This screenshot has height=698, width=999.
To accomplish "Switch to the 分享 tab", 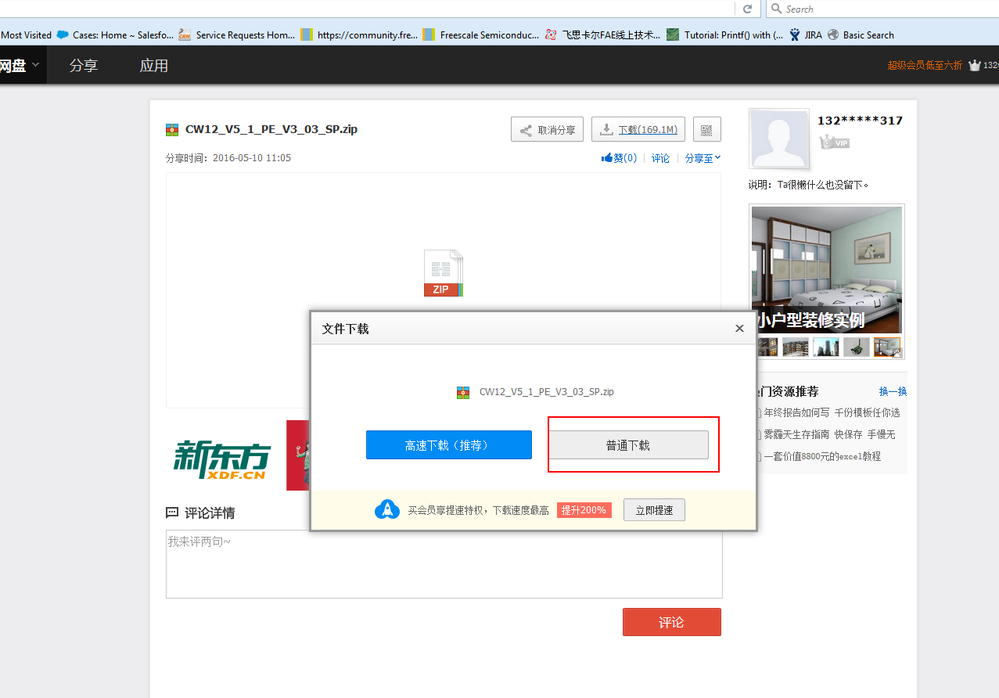I will 83,65.
